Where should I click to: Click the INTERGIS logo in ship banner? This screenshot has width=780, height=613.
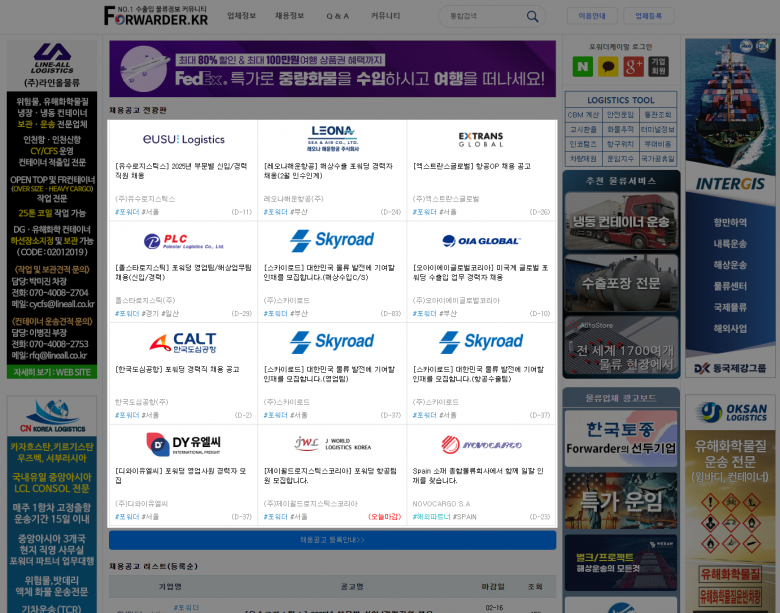coord(730,184)
